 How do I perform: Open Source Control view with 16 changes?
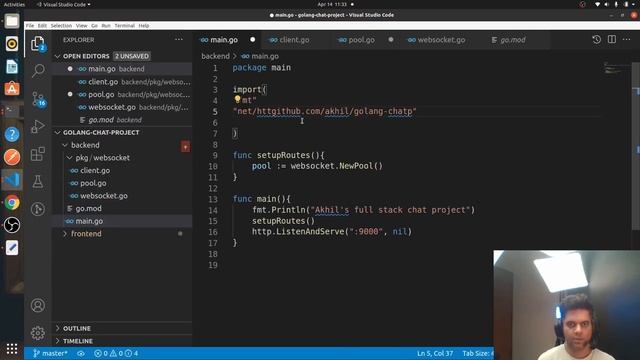click(x=38, y=99)
